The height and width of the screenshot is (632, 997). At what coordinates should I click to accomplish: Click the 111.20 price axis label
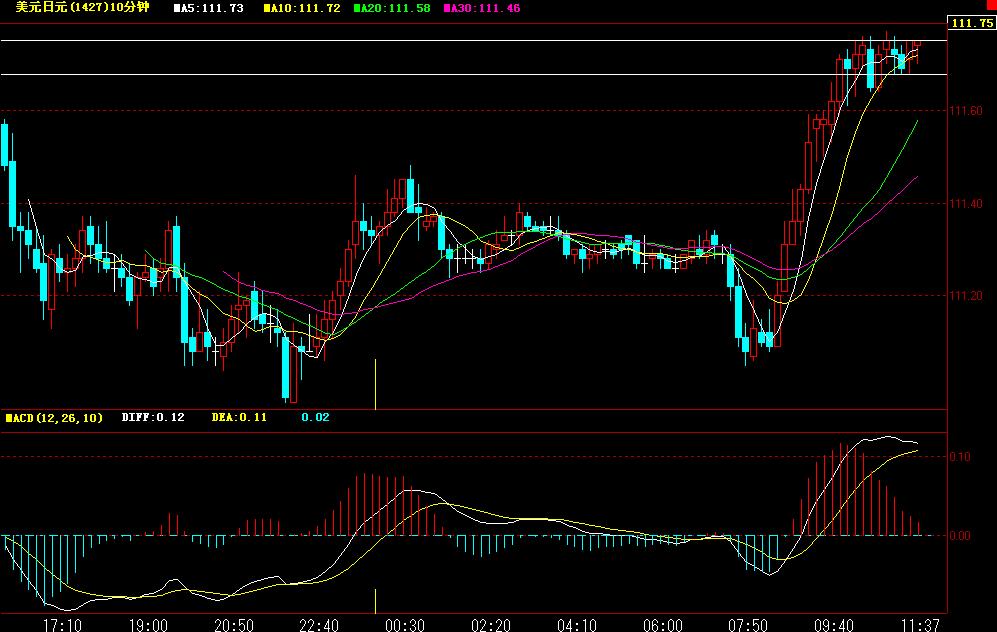966,296
